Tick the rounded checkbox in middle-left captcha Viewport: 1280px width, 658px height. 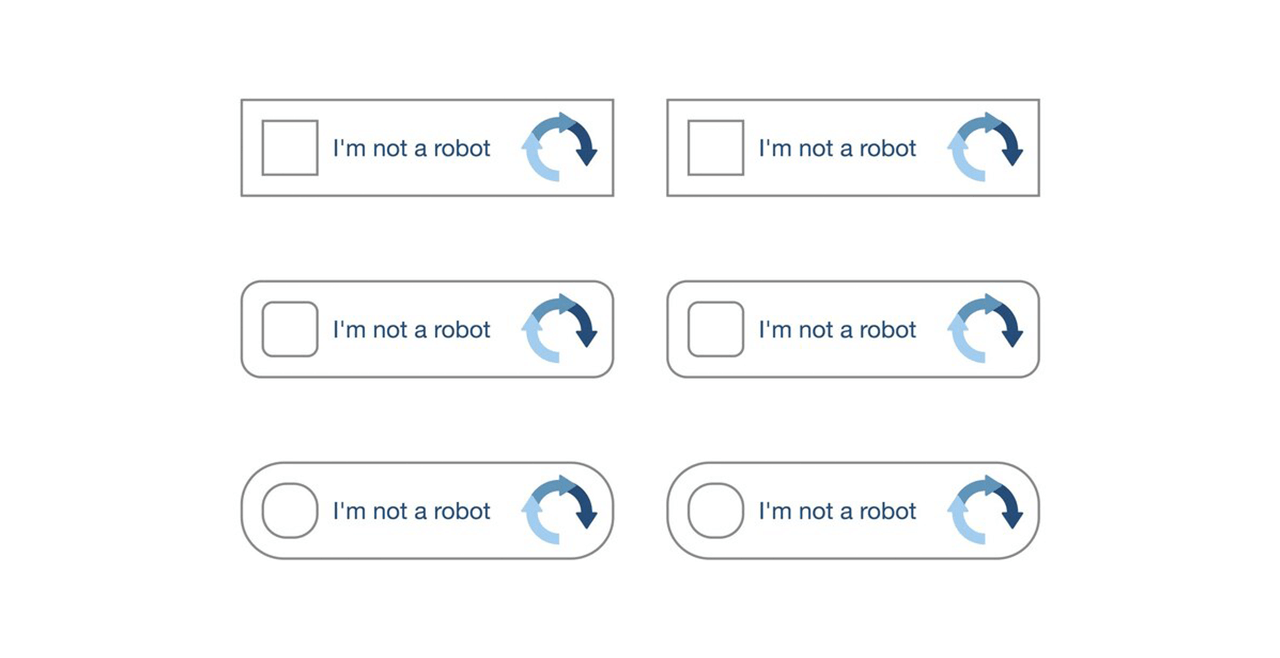[290, 329]
